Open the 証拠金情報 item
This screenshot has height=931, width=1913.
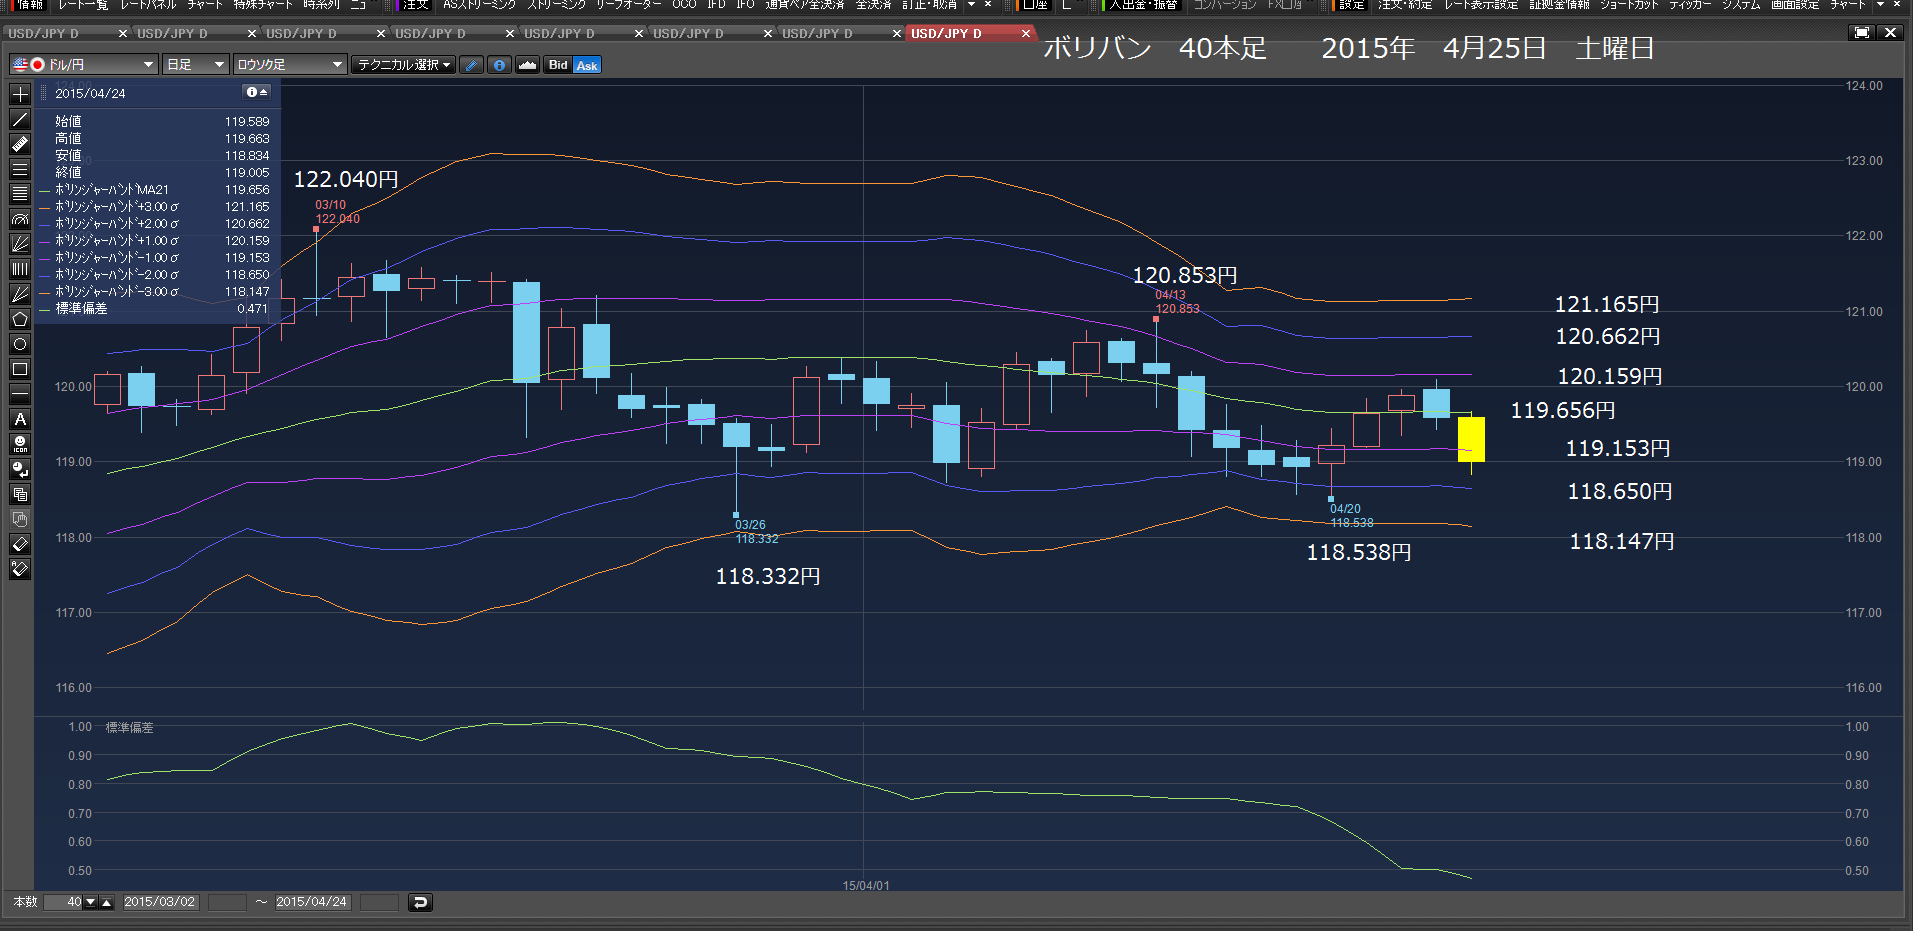tap(1559, 5)
